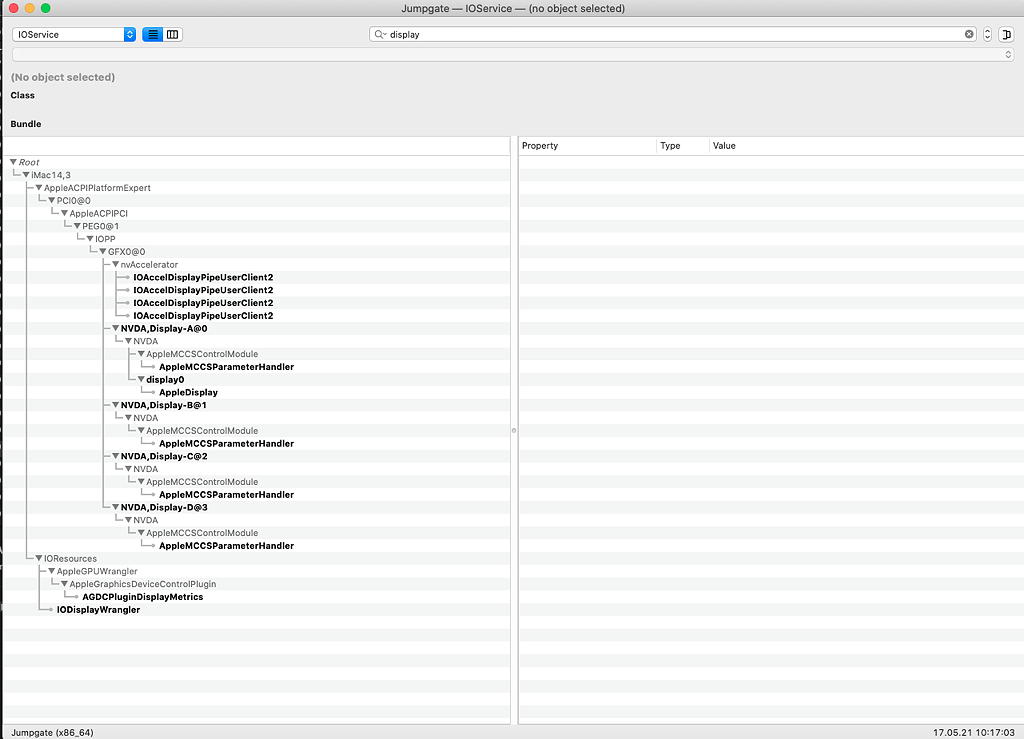
Task: Click the stepper next to search field
Action: [x=988, y=34]
